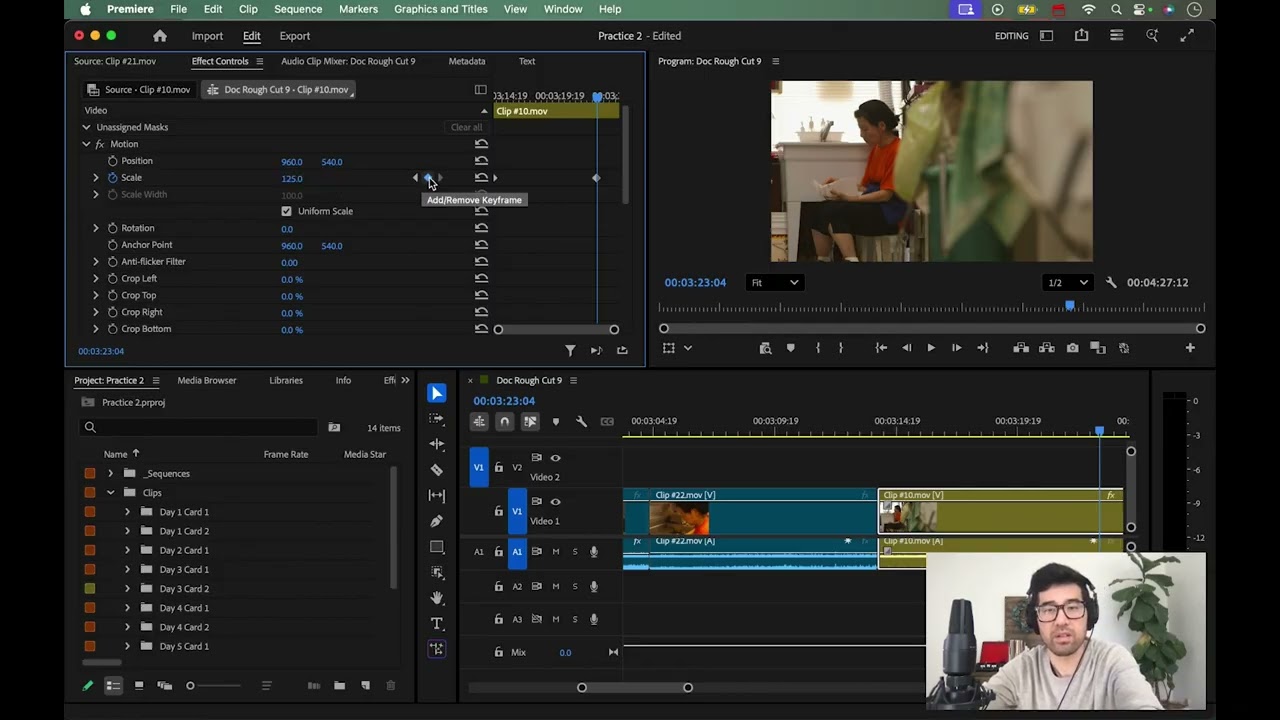Screen dimensions: 1280x720
Task: Reset the Rotation parameter
Action: point(481,228)
